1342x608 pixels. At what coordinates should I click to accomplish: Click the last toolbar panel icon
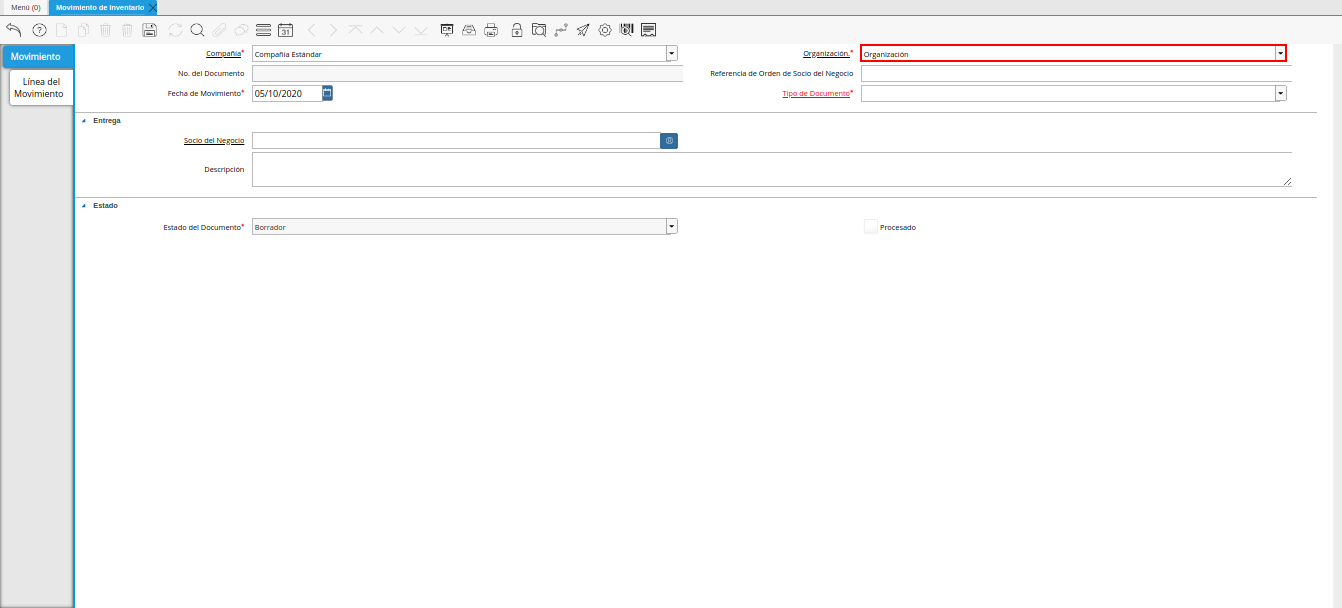(x=649, y=30)
